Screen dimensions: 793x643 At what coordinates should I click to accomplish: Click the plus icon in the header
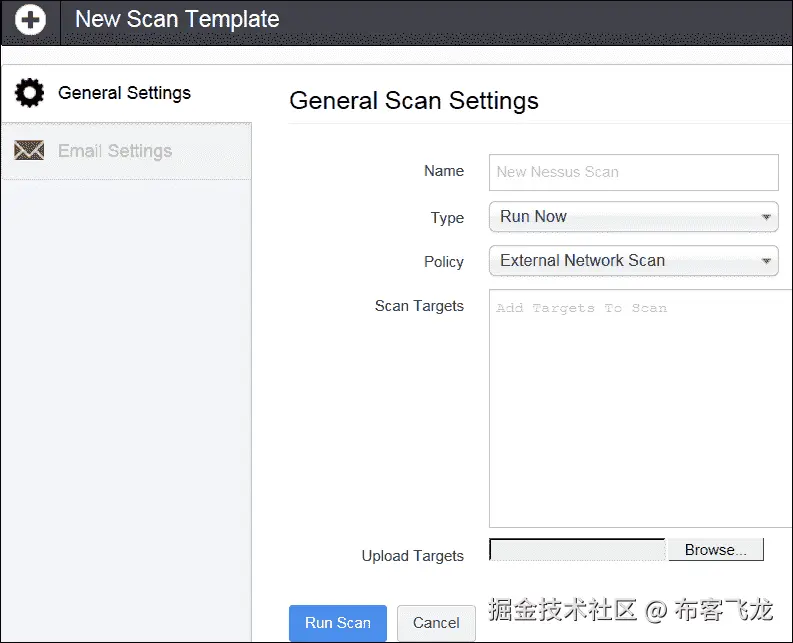pyautogui.click(x=30, y=20)
